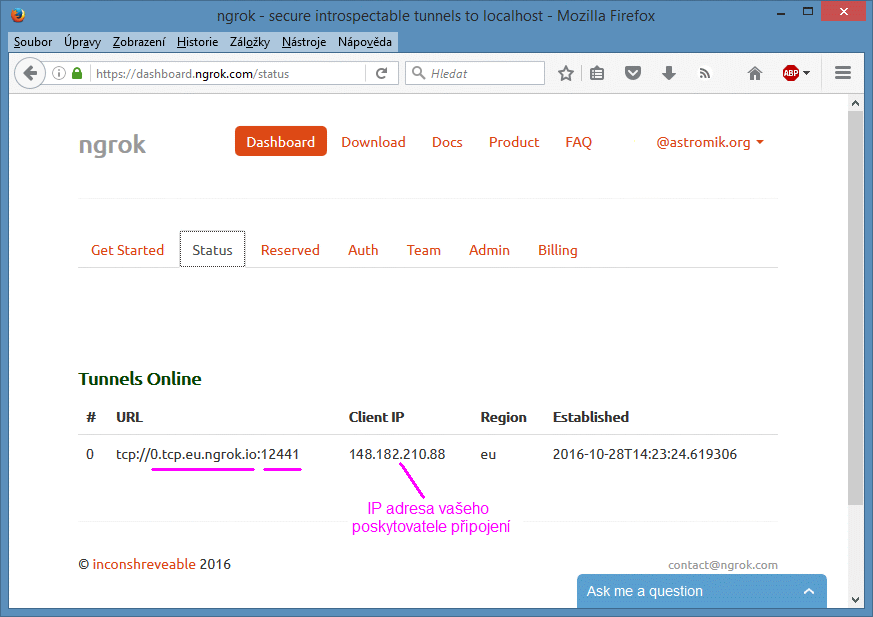Click the Established column header
The width and height of the screenshot is (873, 617).
(x=591, y=417)
